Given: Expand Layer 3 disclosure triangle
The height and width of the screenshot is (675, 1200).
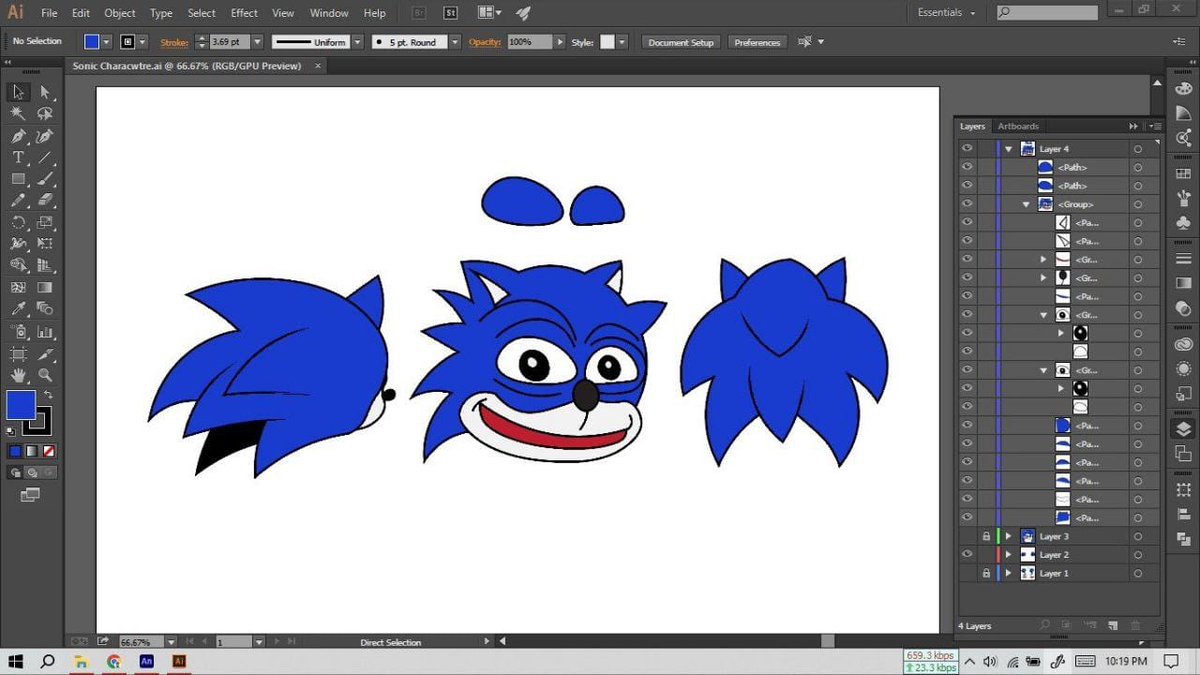Looking at the screenshot, I should 1008,537.
